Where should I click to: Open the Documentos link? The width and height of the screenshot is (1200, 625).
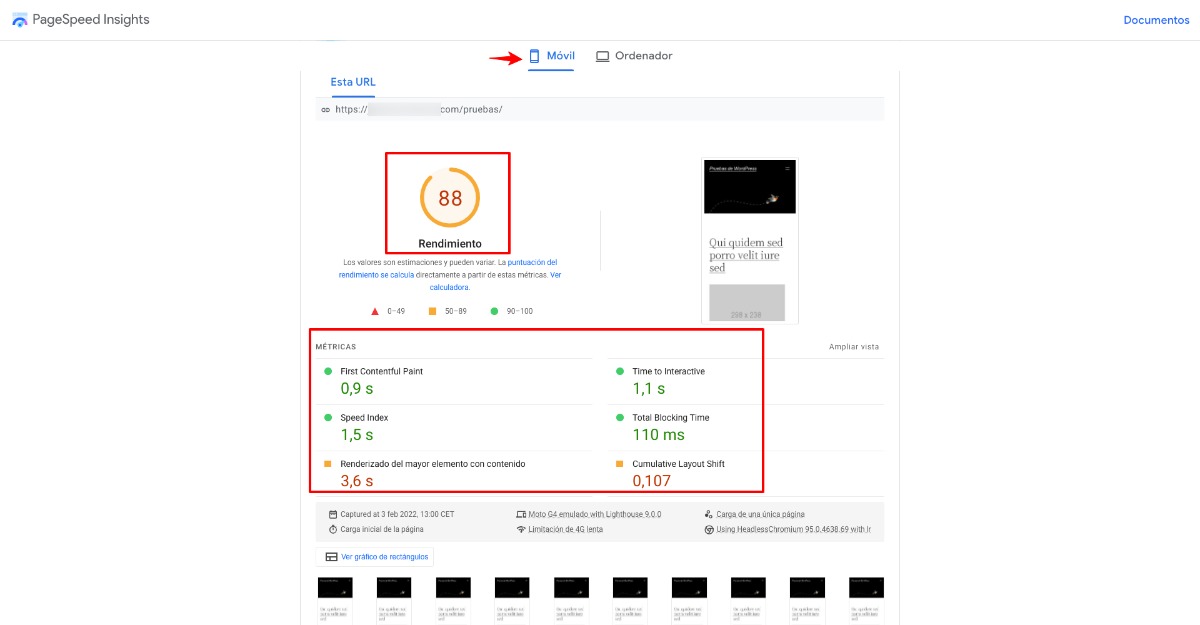tap(1156, 20)
